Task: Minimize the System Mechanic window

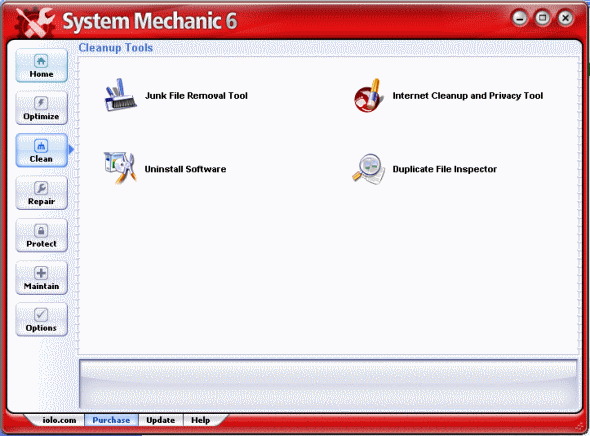Action: (520, 18)
